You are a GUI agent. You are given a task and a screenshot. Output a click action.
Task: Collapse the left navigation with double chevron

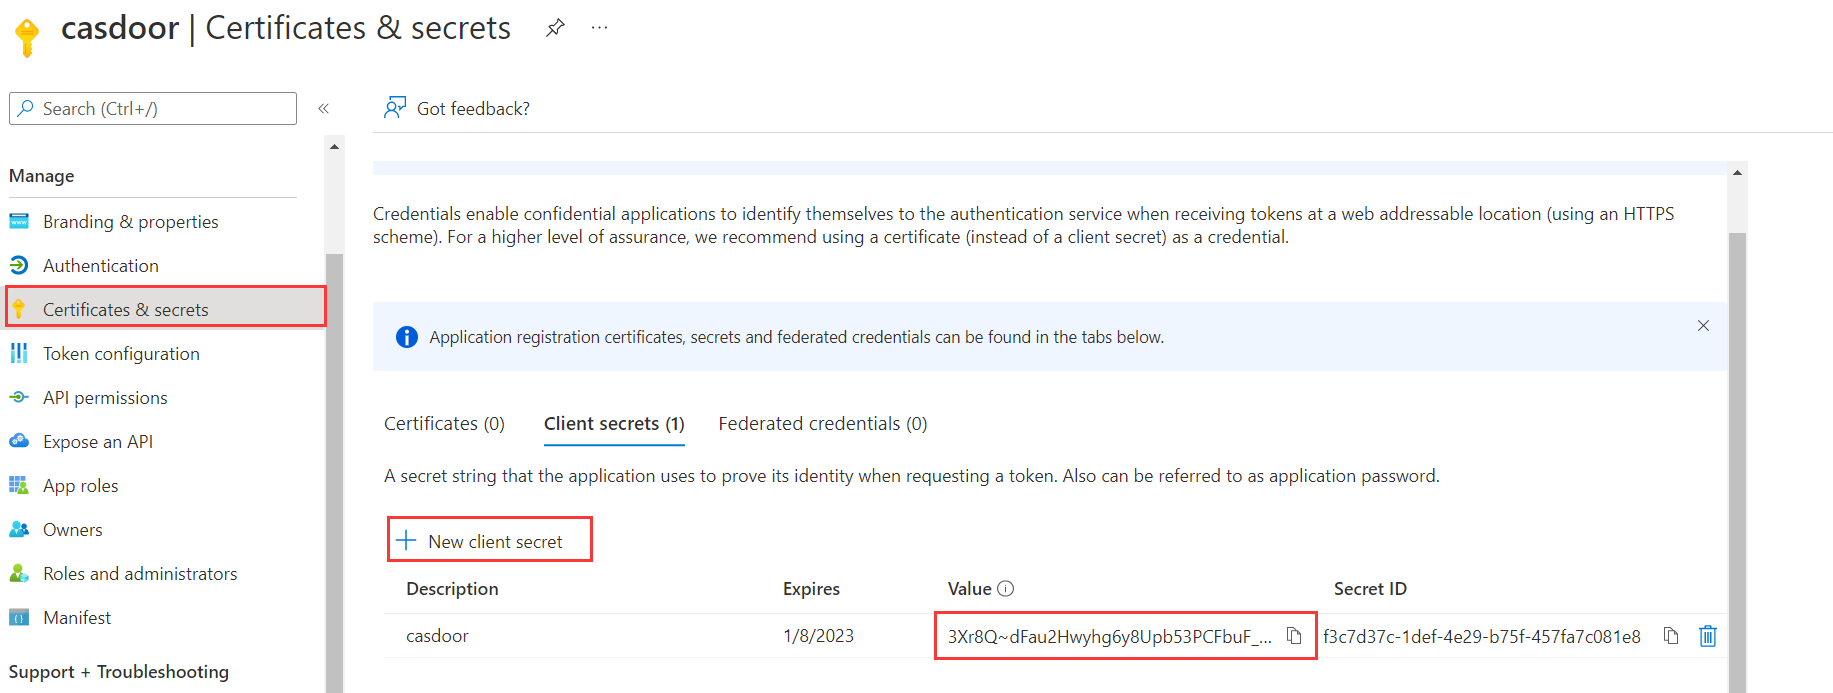coord(323,108)
